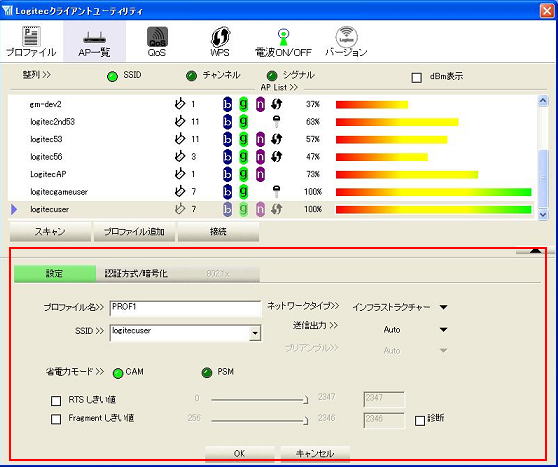Click the スキャン button
Screen dimensions: 558x467
50,232
